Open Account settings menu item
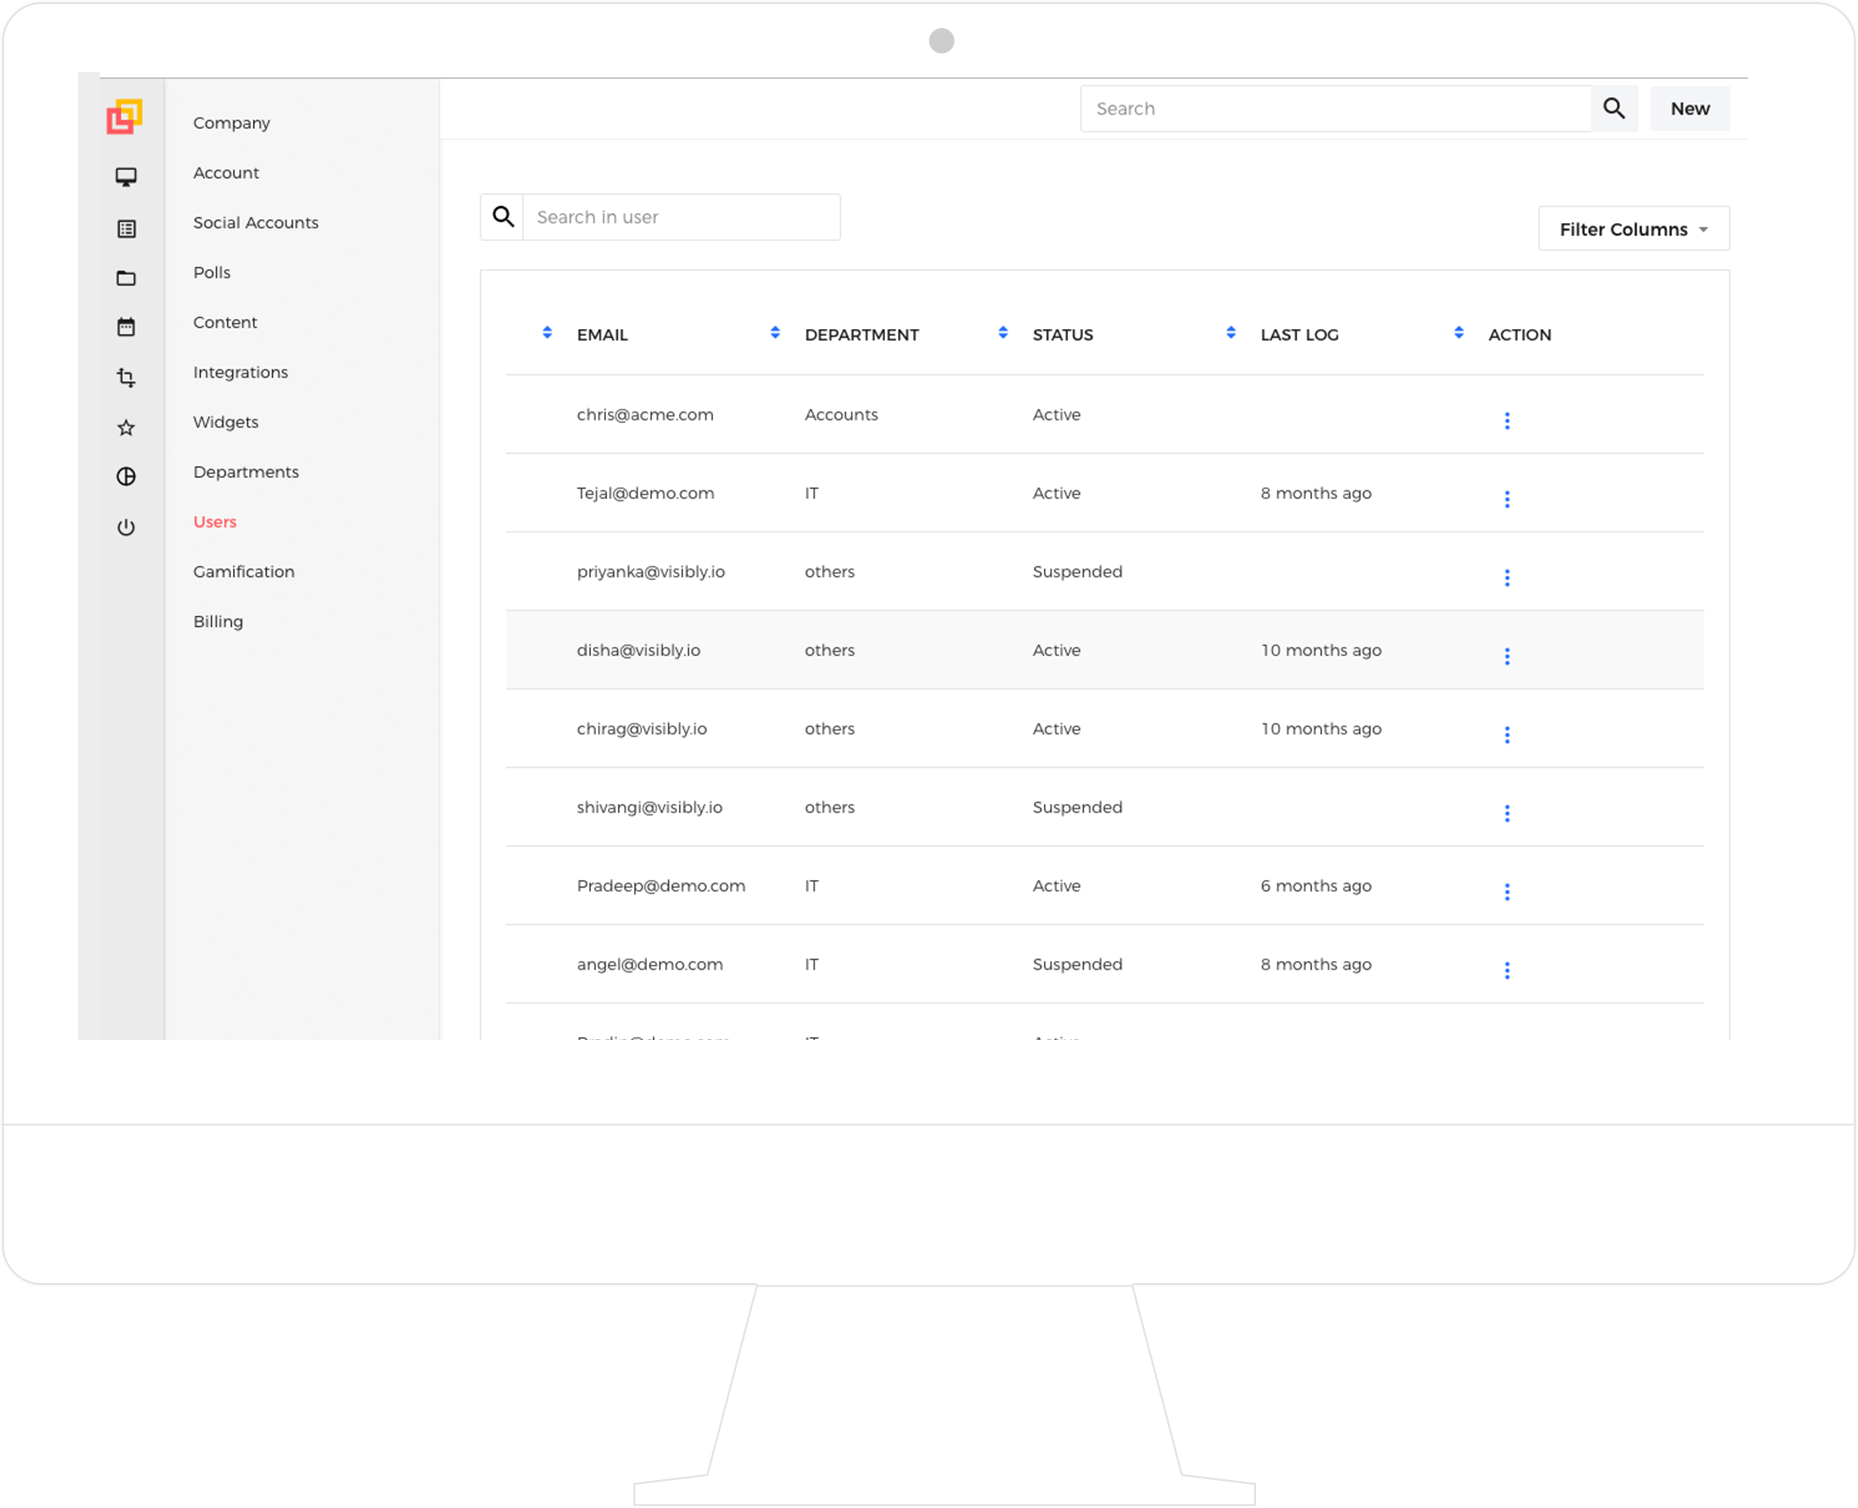1858x1508 pixels. [226, 173]
